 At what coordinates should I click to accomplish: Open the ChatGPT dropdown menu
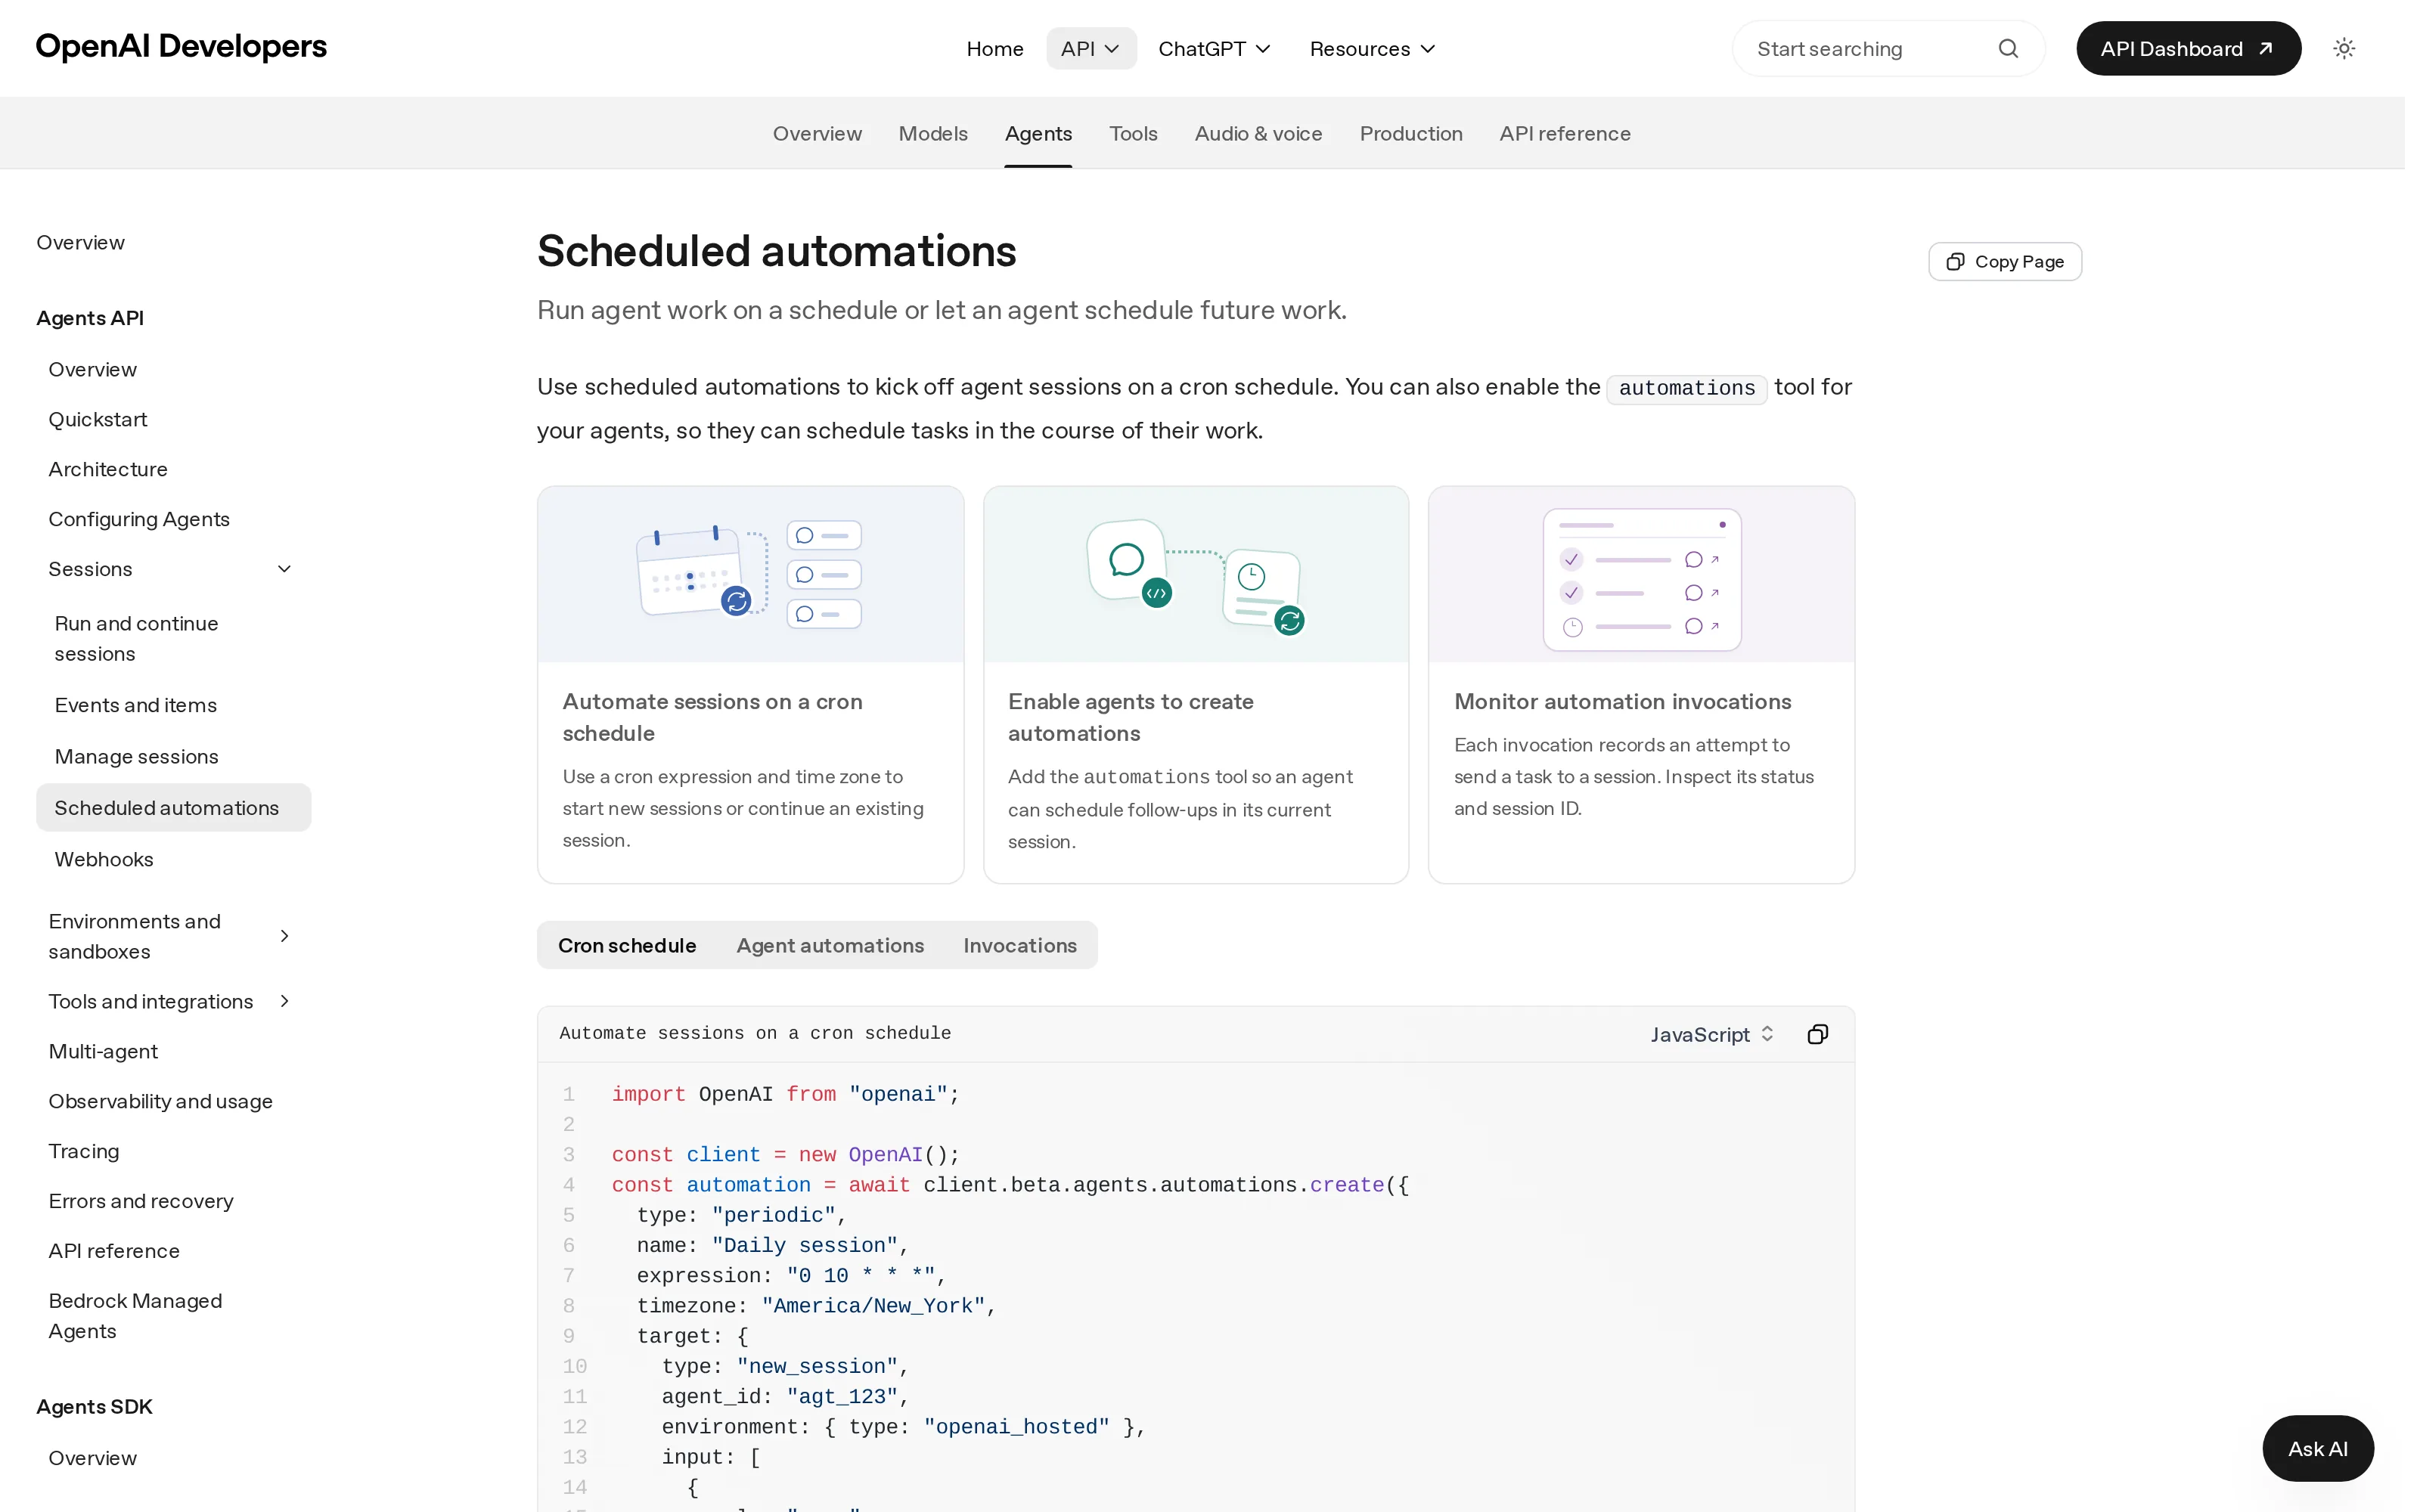tap(1214, 48)
